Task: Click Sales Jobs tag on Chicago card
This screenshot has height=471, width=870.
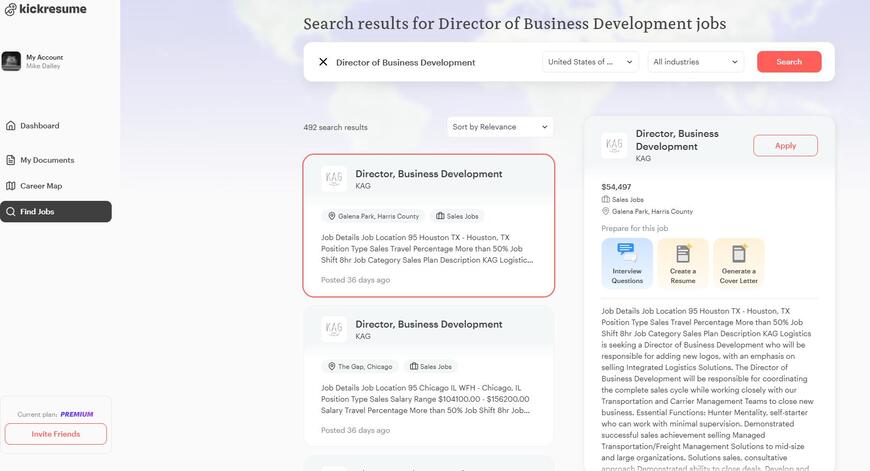Action: coord(431,366)
